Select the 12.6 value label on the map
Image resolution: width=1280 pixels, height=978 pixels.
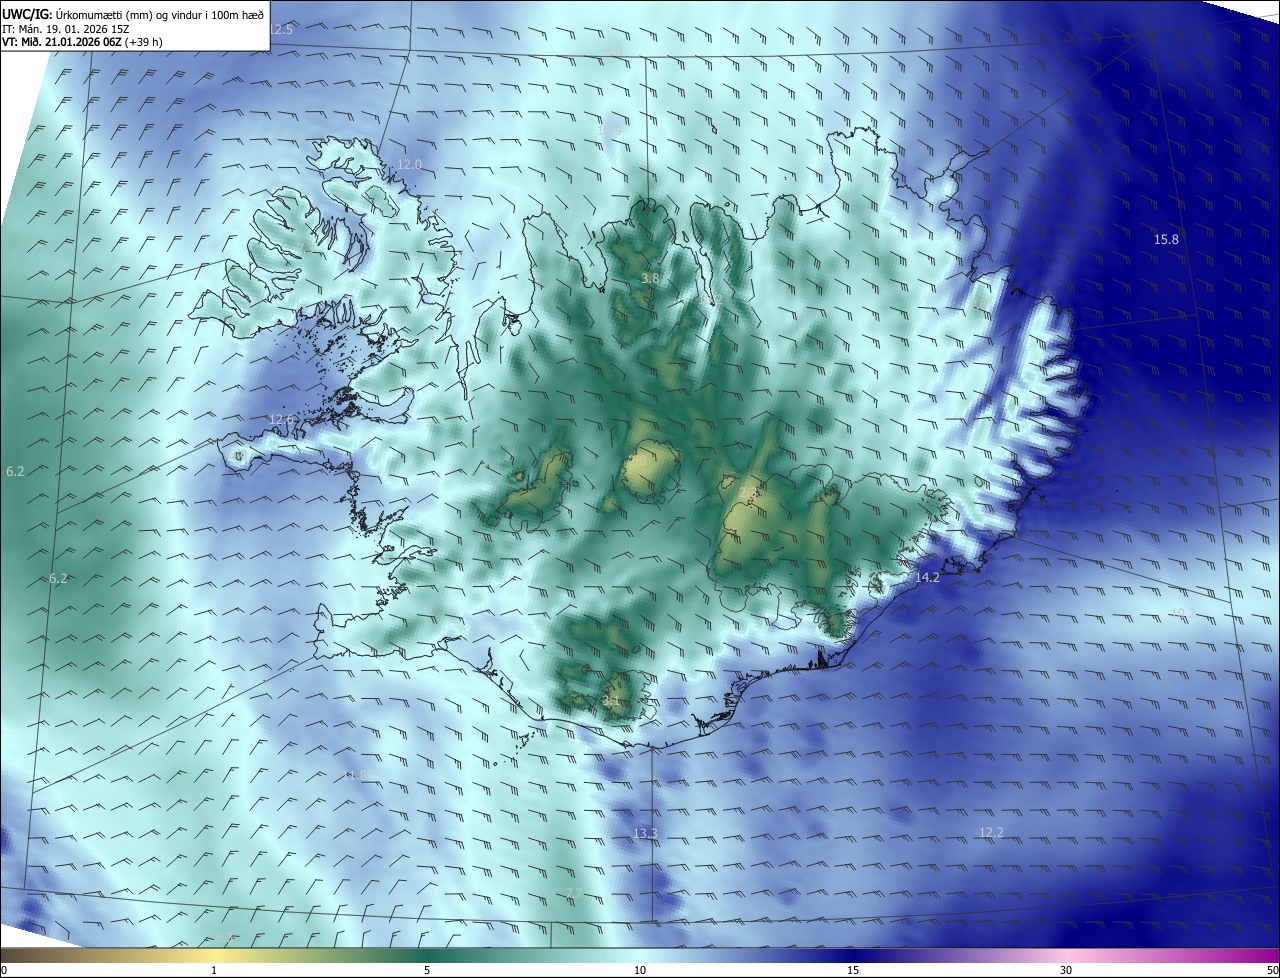(282, 420)
